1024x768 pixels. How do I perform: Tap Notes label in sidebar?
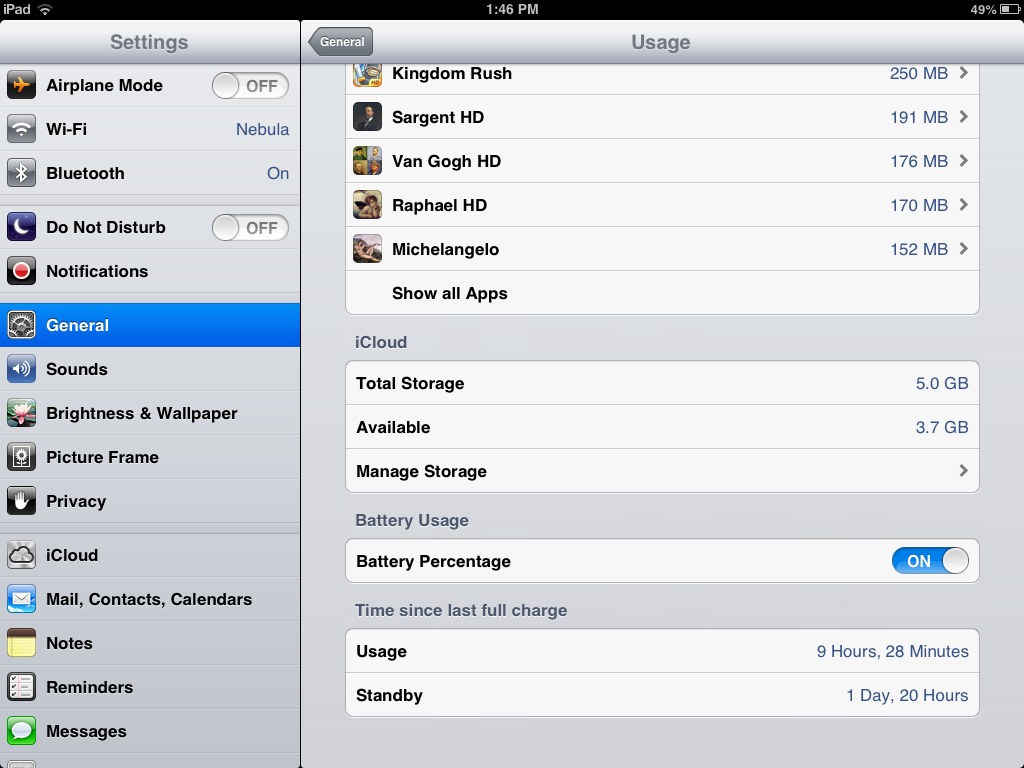(69, 643)
